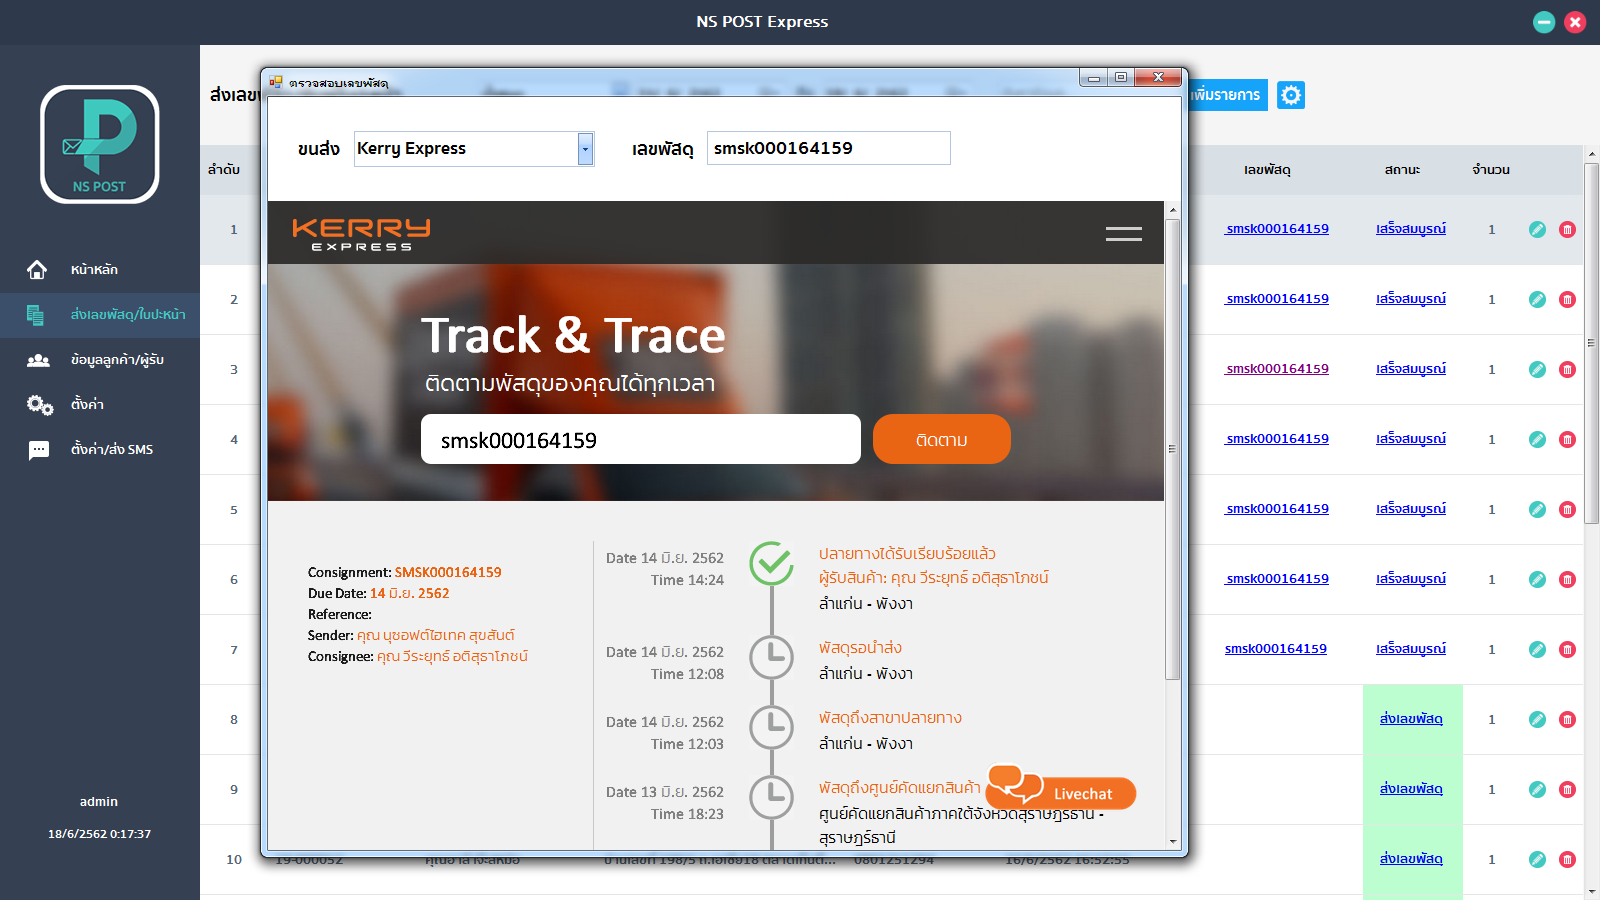Click the edit icon in row 1

point(1537,230)
